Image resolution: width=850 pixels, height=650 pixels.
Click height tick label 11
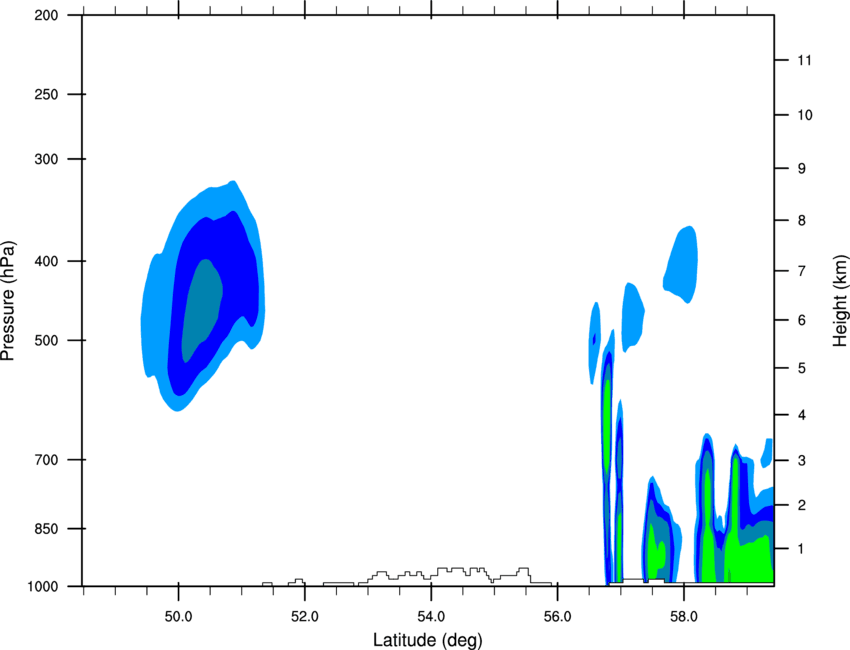(x=804, y=60)
